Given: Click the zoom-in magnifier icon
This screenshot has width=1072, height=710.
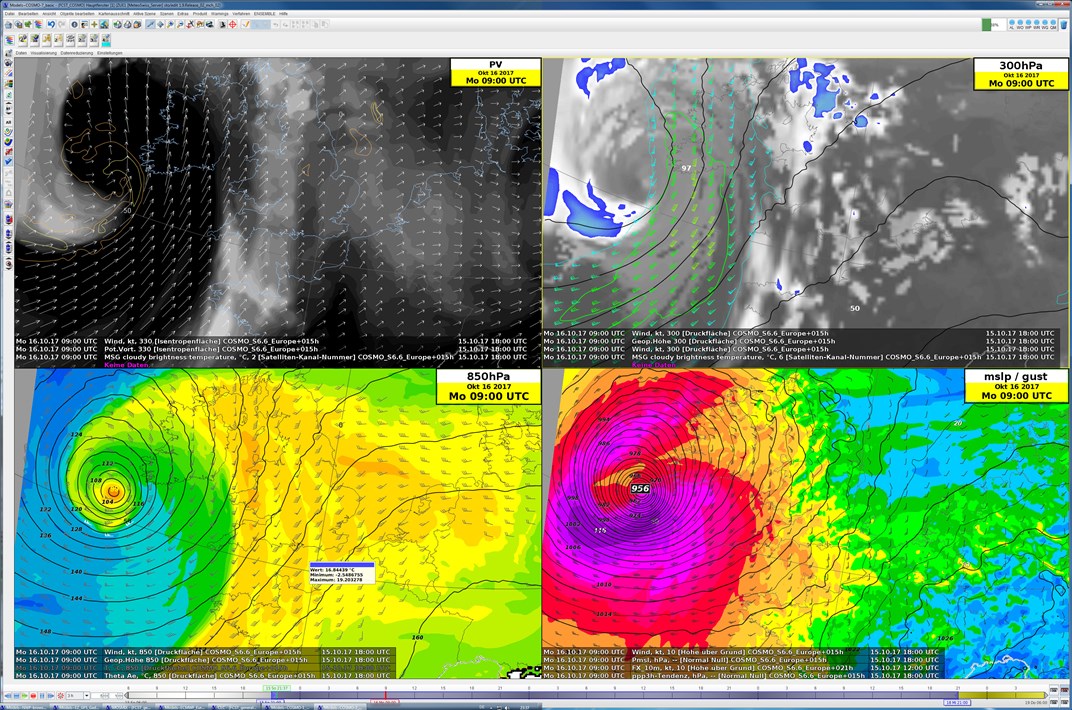Looking at the screenshot, I should click(170, 24).
